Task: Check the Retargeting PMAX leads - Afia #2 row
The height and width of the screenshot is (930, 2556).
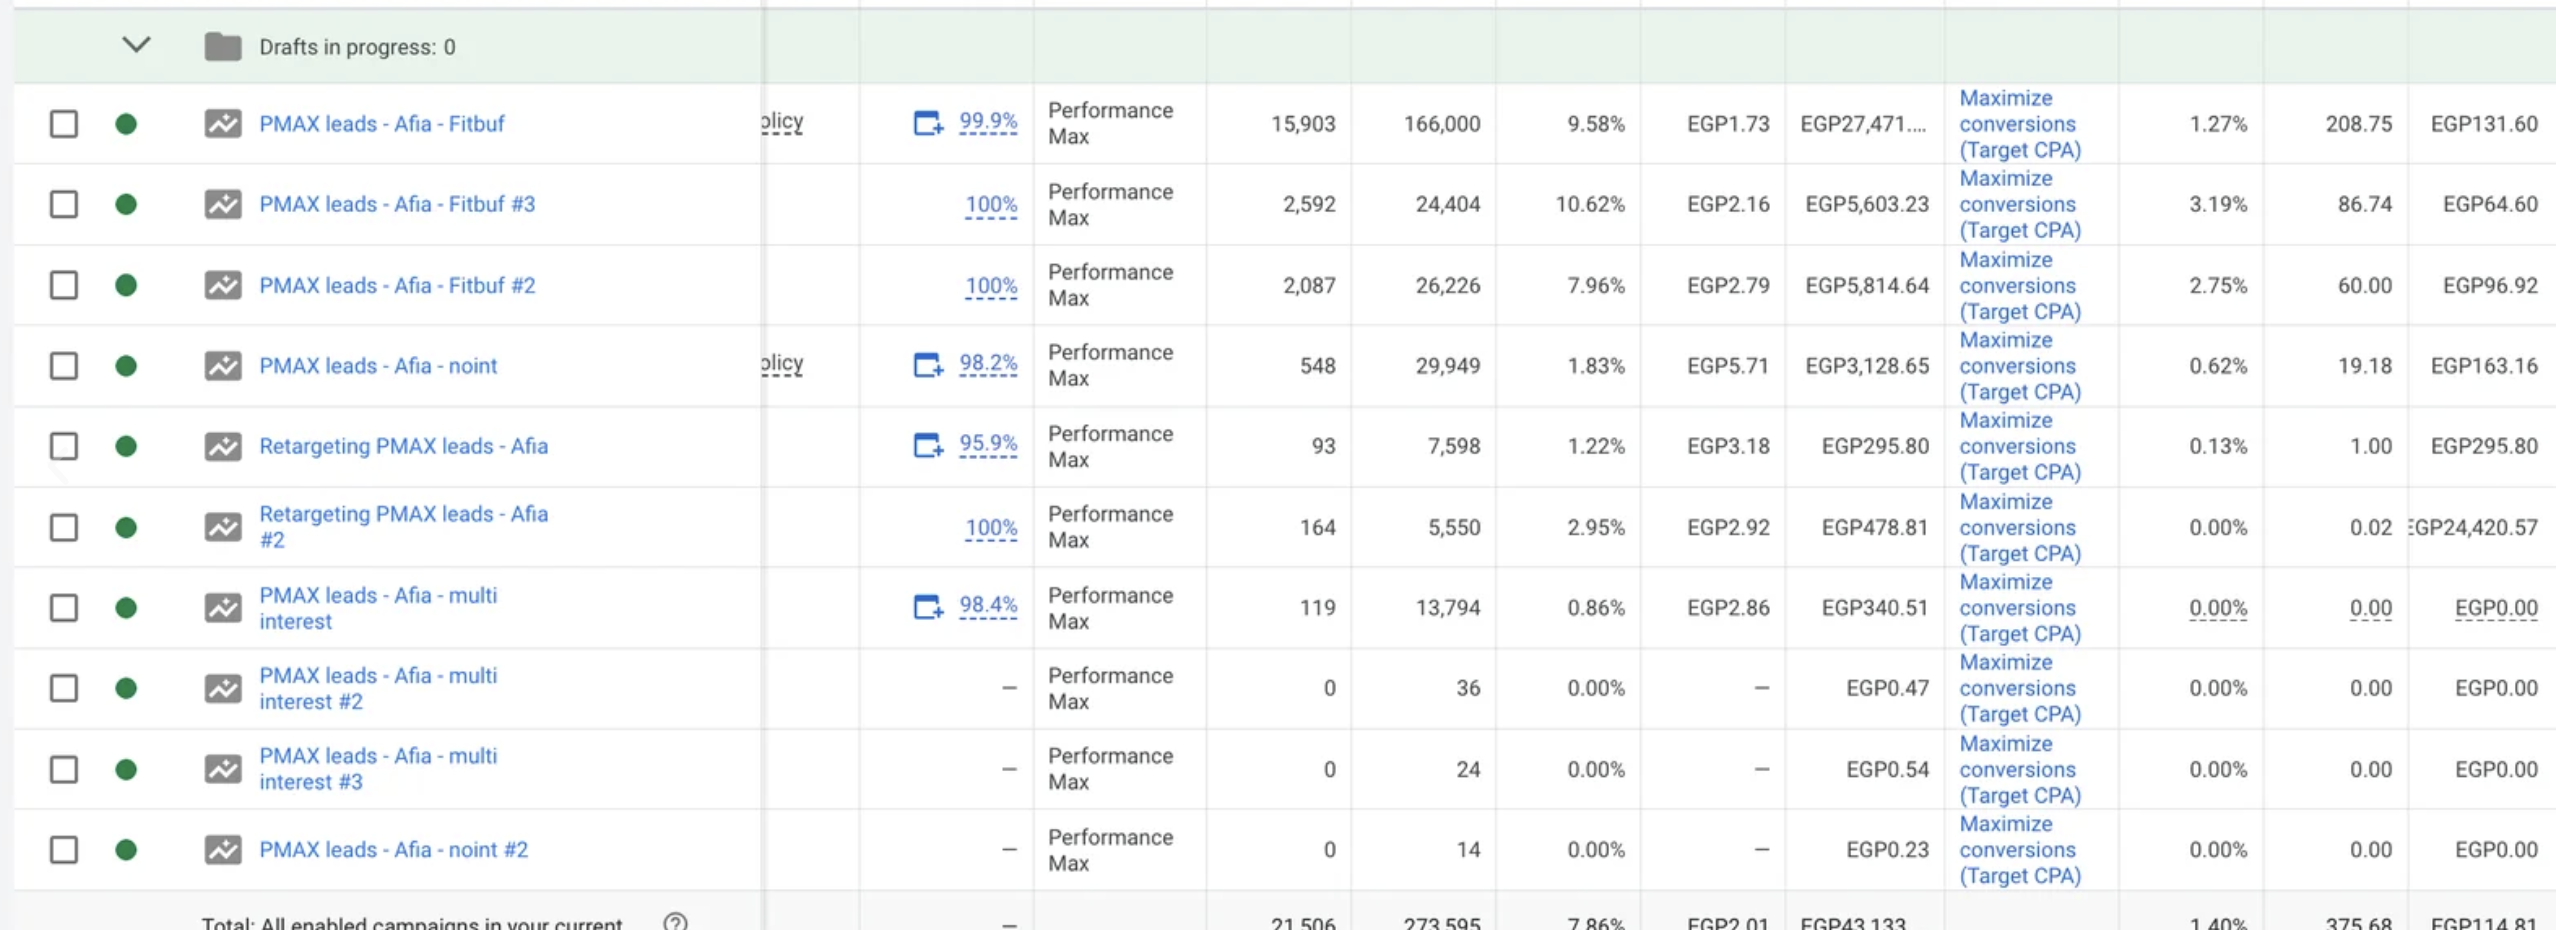Action: (64, 527)
